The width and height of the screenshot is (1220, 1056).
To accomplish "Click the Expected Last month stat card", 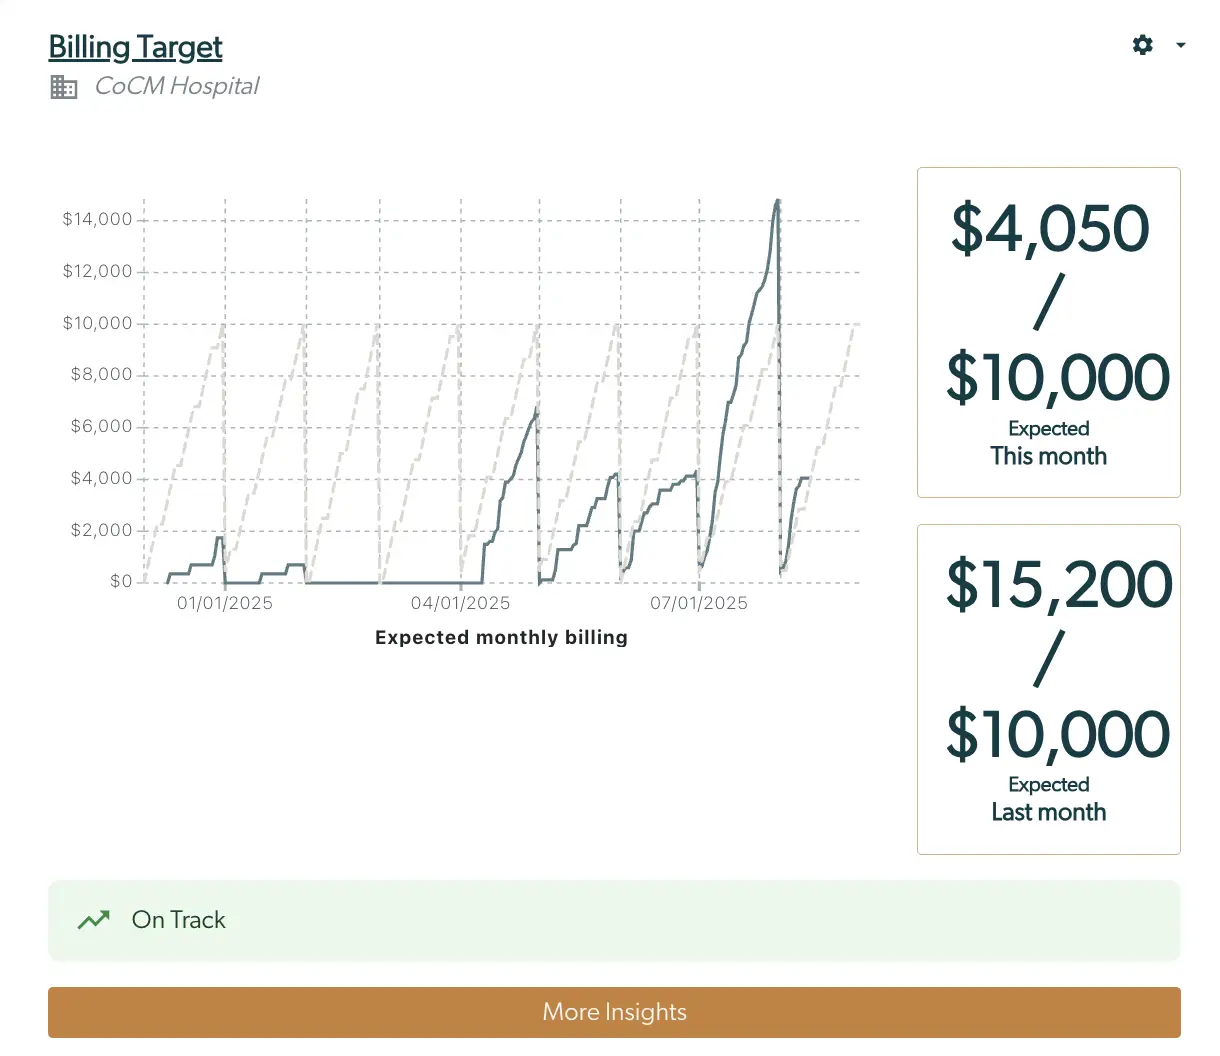I will pos(1048,688).
